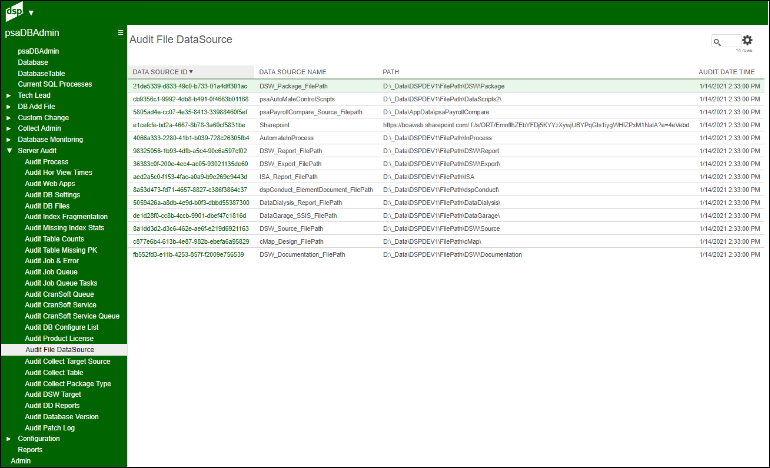Open Audit Collect Target Source

tap(68, 361)
